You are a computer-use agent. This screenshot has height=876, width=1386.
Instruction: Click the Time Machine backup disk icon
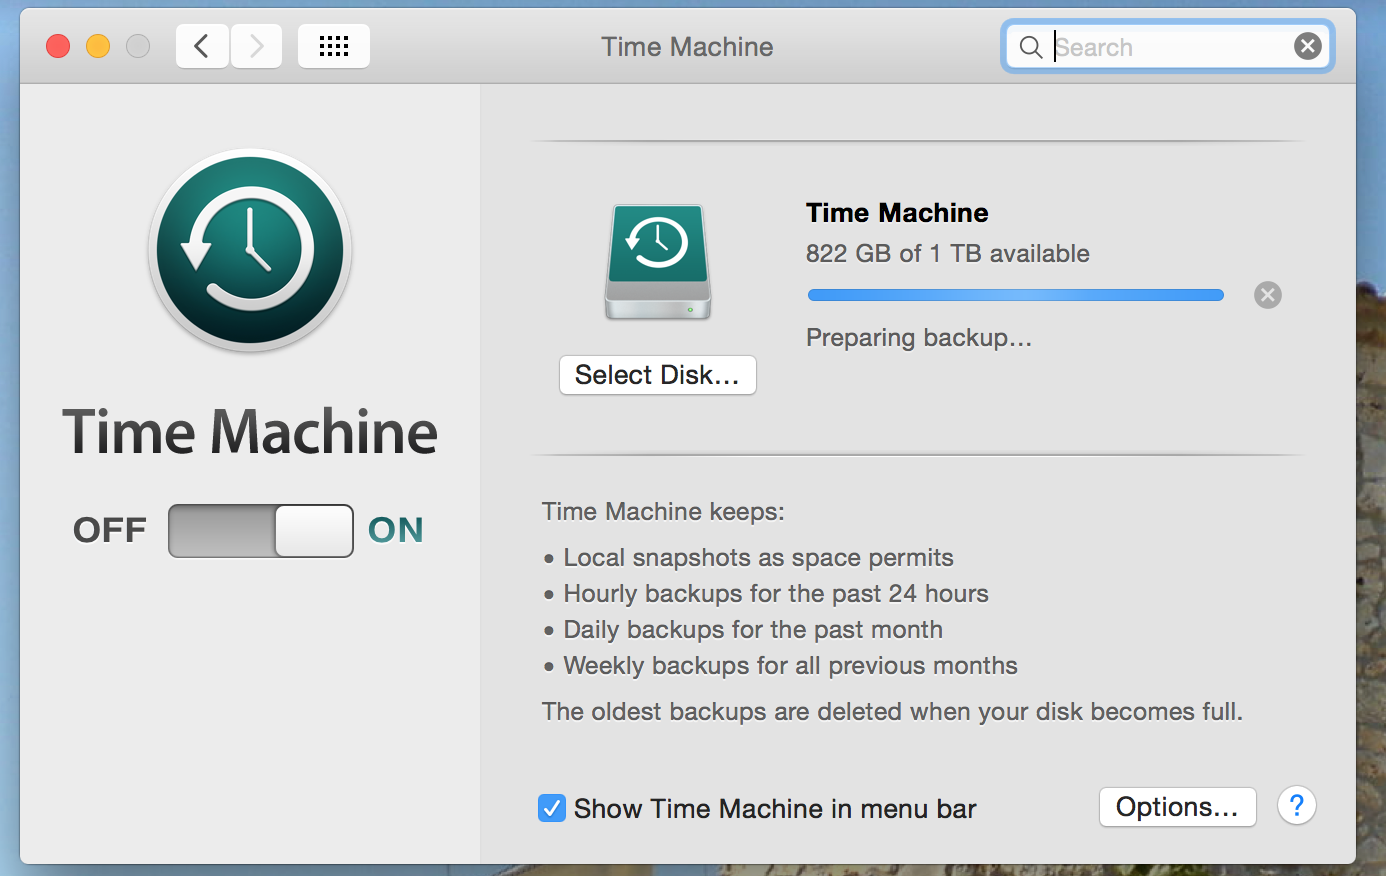(658, 262)
